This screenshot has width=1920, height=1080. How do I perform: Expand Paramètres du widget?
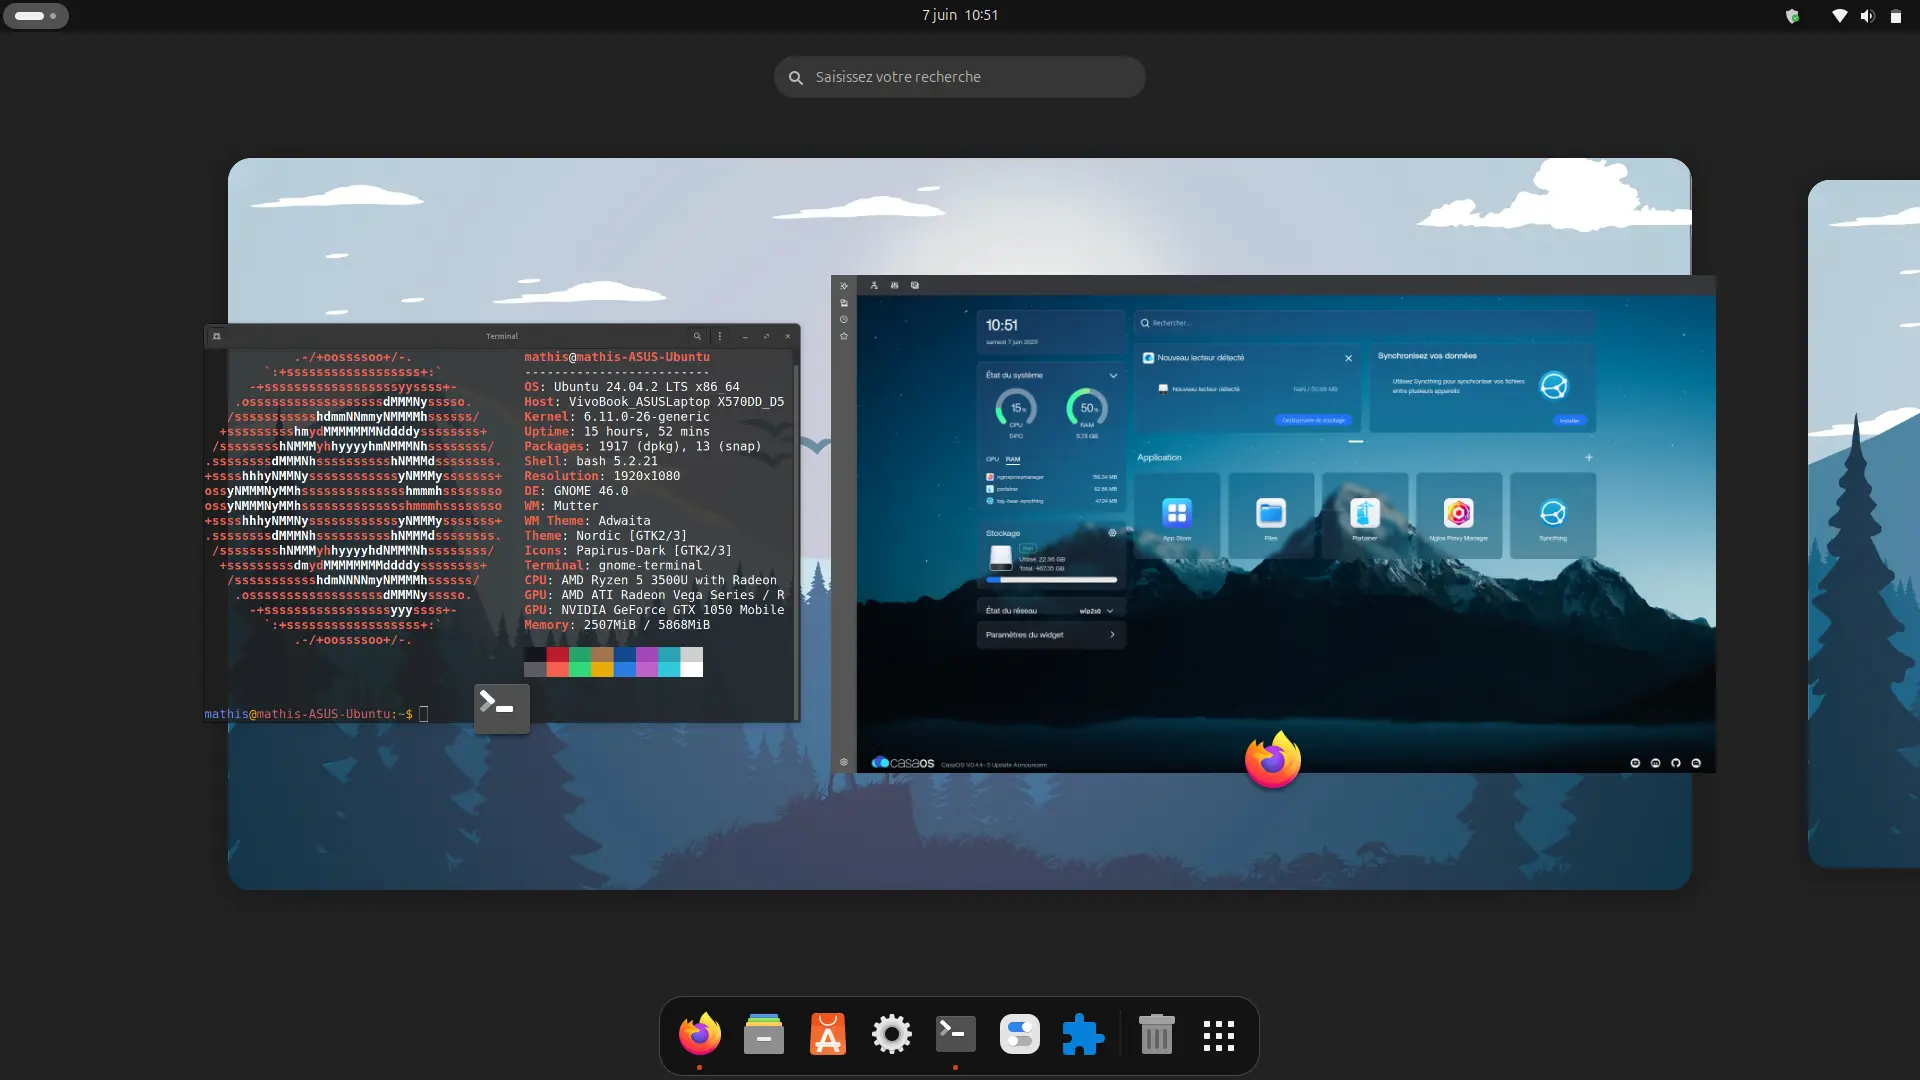(1112, 635)
